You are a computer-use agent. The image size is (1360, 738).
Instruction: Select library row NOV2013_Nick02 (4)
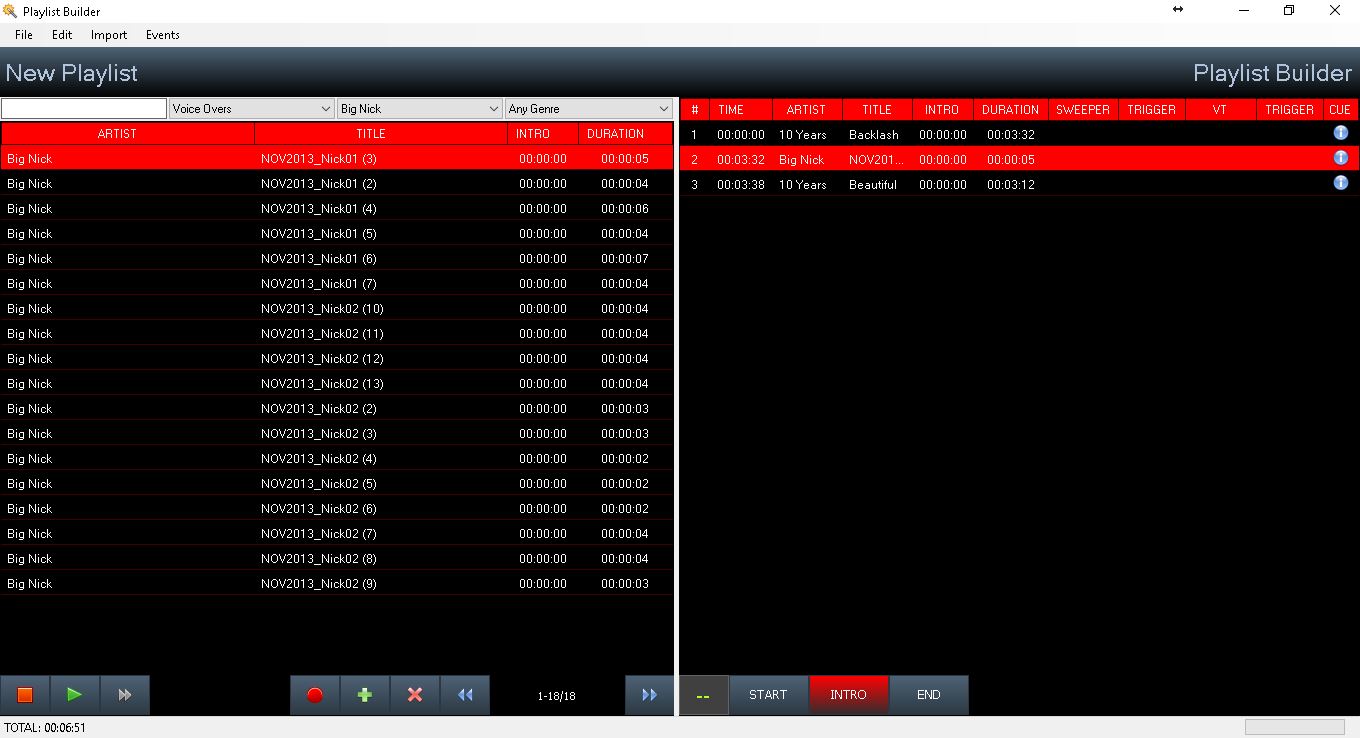337,459
